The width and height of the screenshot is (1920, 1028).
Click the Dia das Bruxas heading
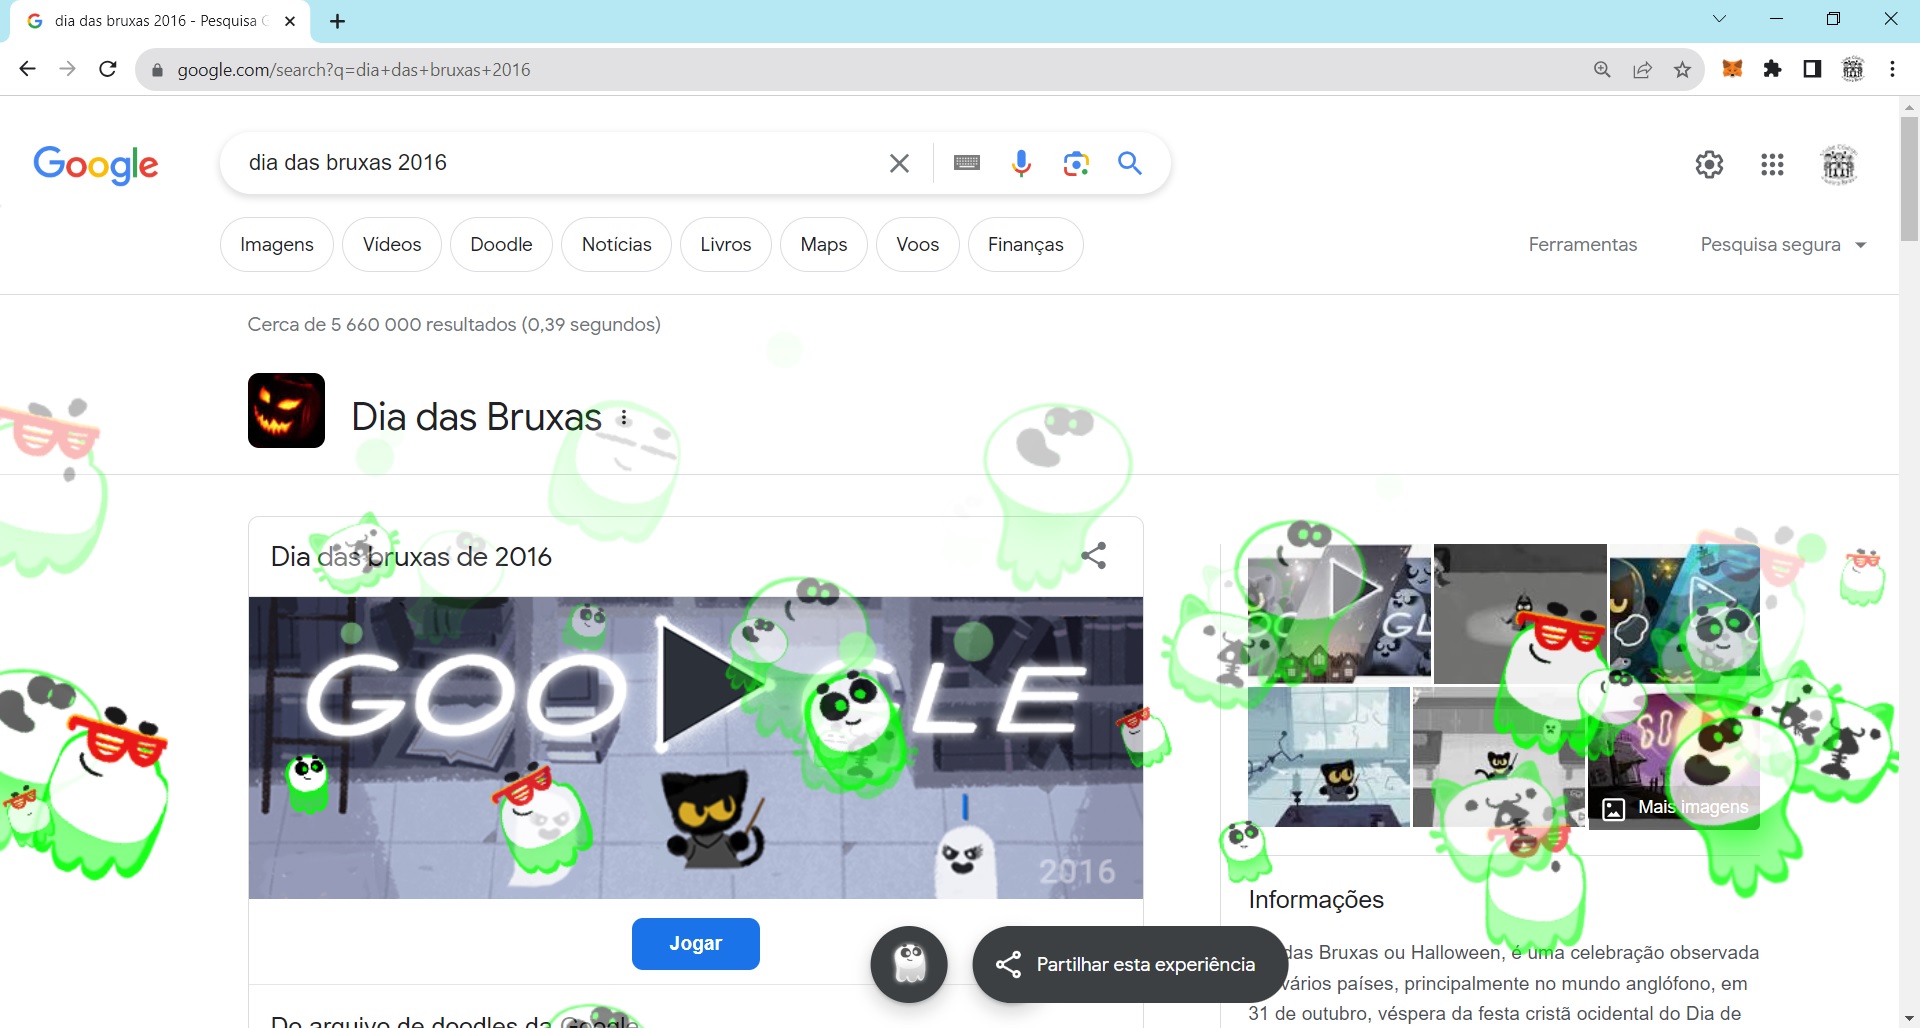[x=477, y=417]
